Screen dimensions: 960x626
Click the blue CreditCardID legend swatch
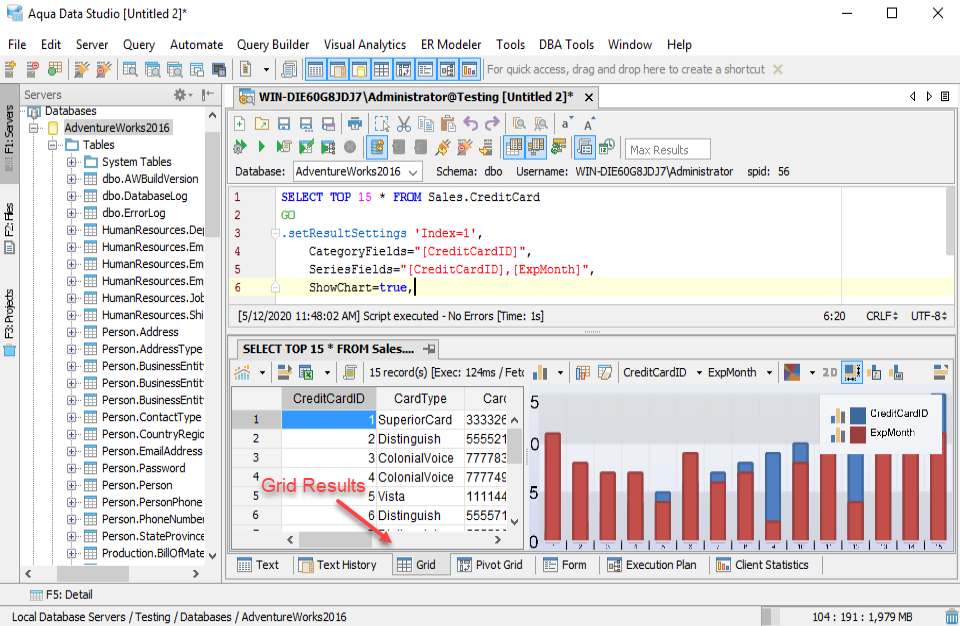pos(858,415)
